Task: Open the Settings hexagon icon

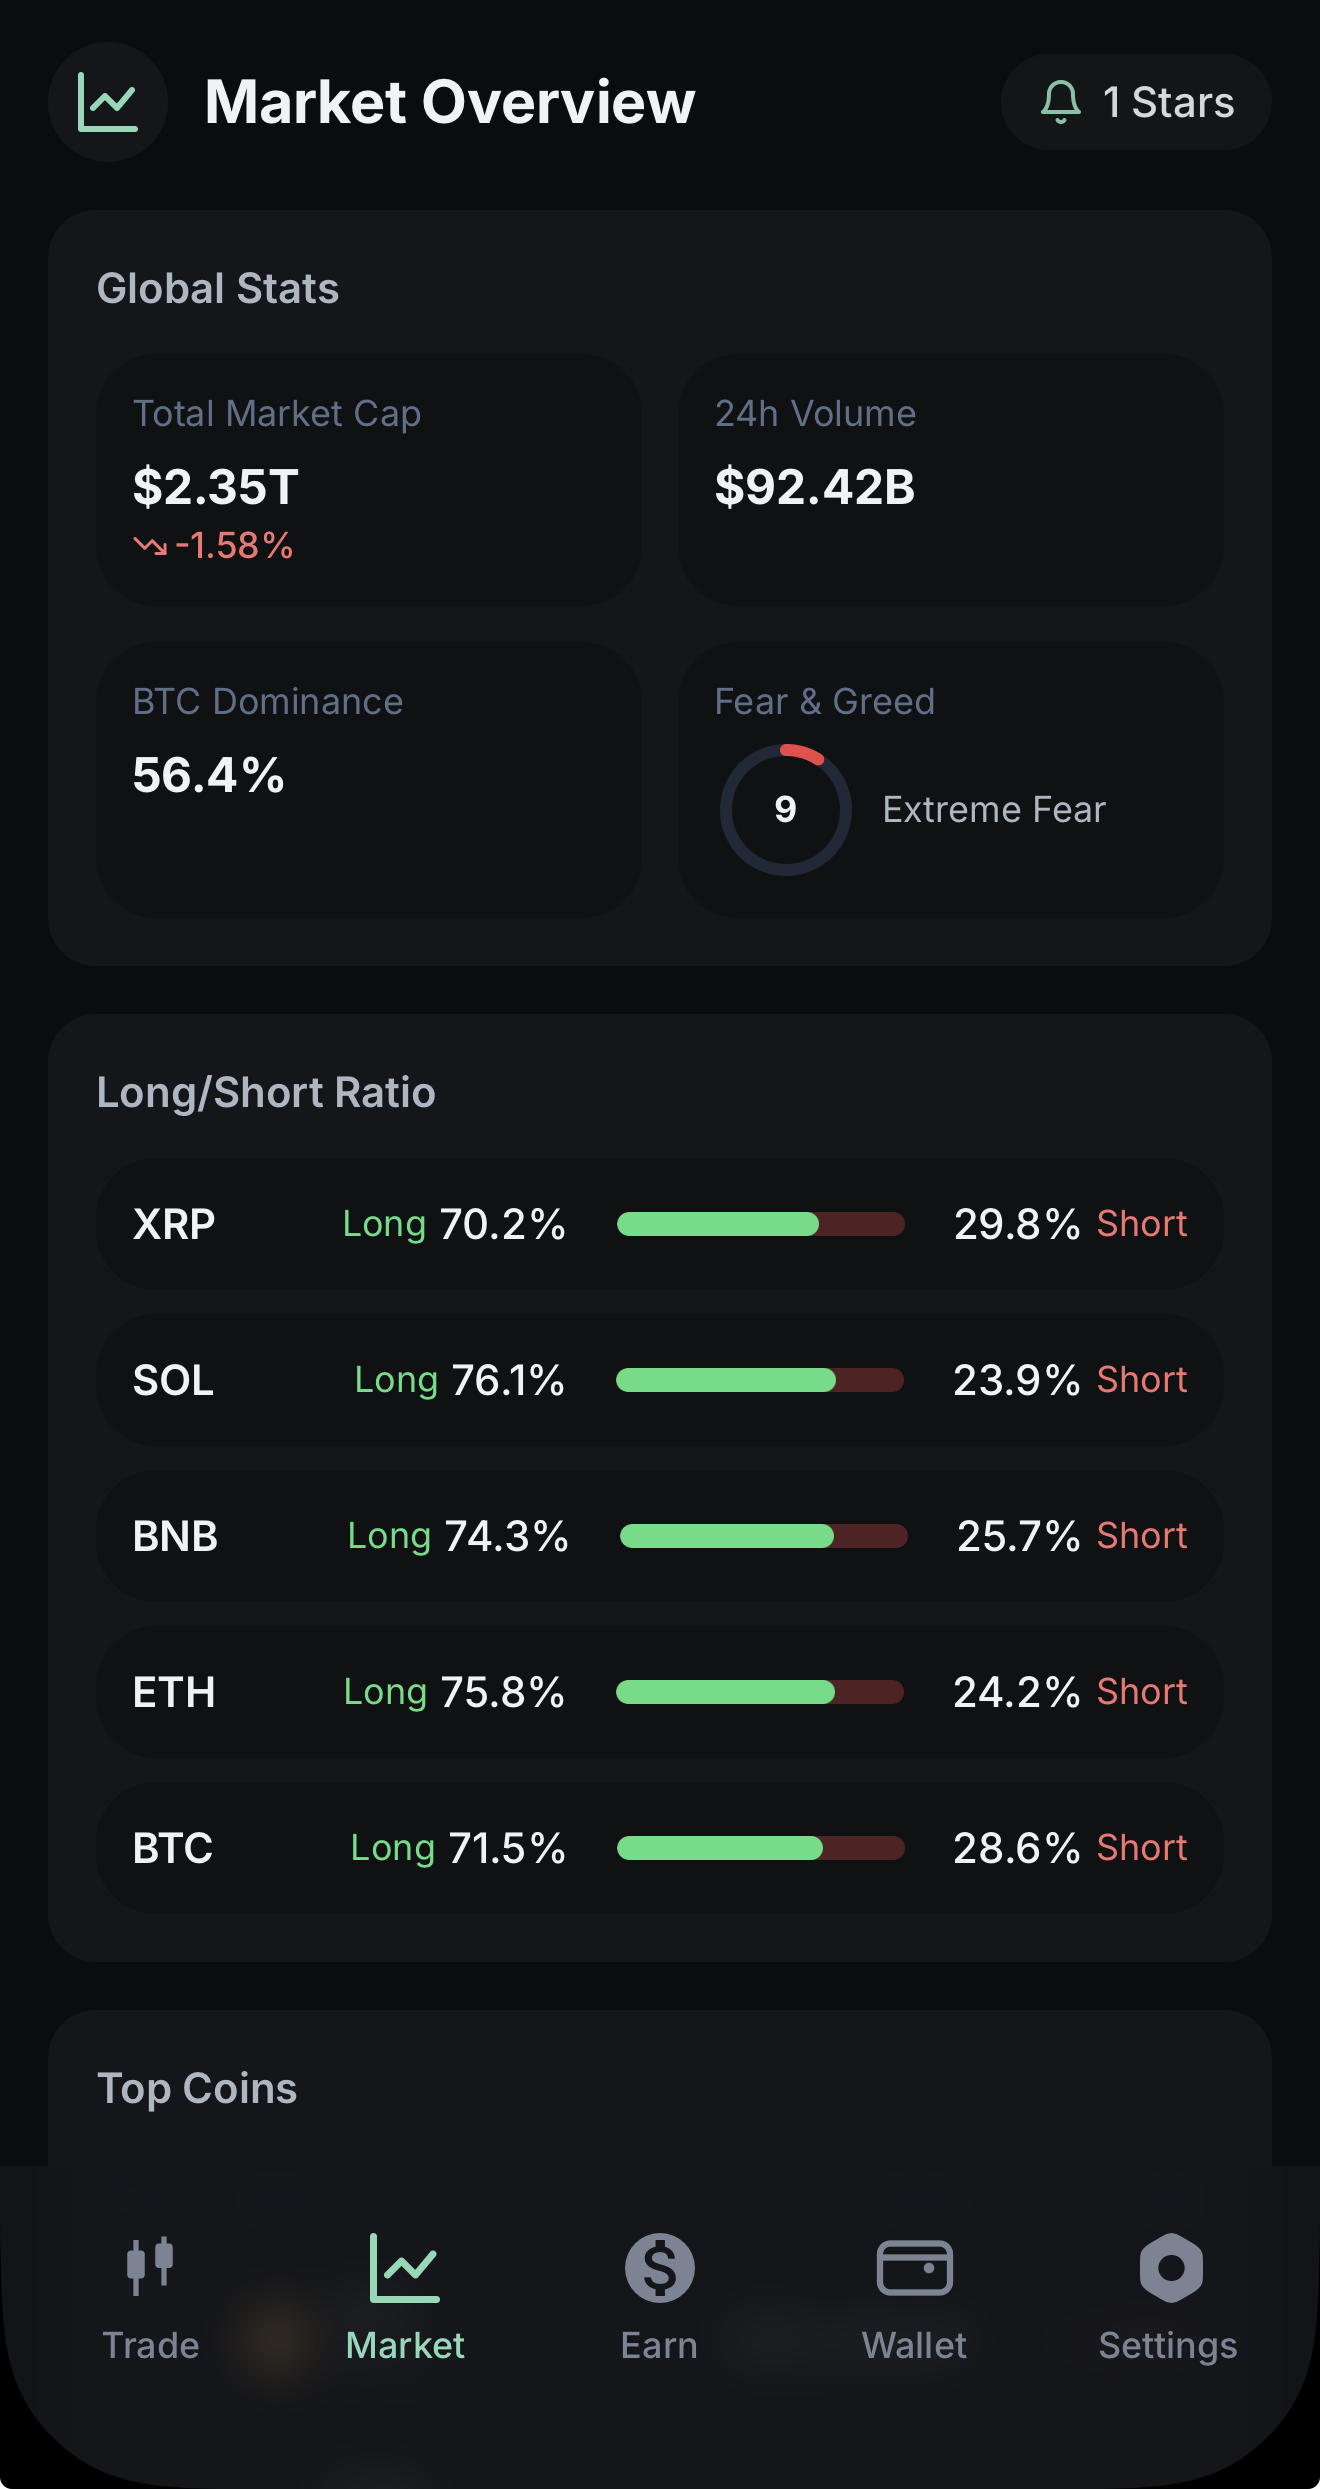Action: pos(1170,2268)
